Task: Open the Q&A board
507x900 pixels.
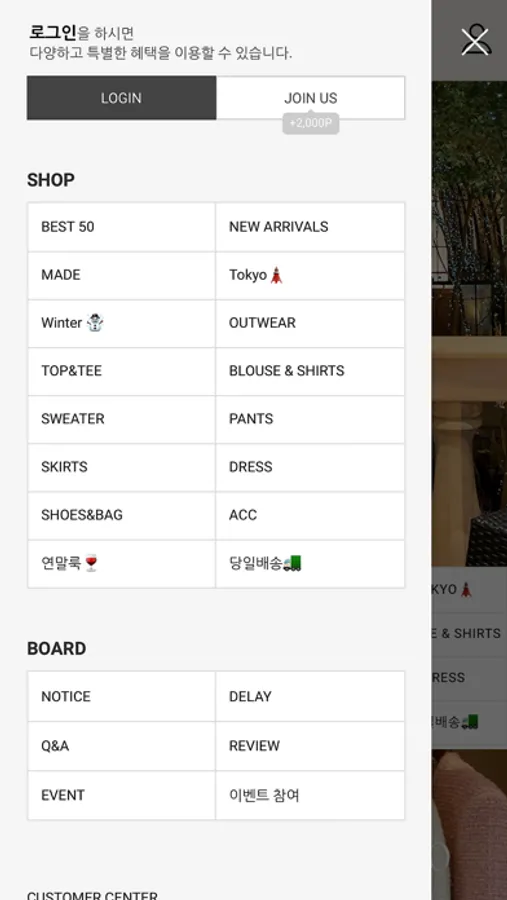Action: (121, 746)
